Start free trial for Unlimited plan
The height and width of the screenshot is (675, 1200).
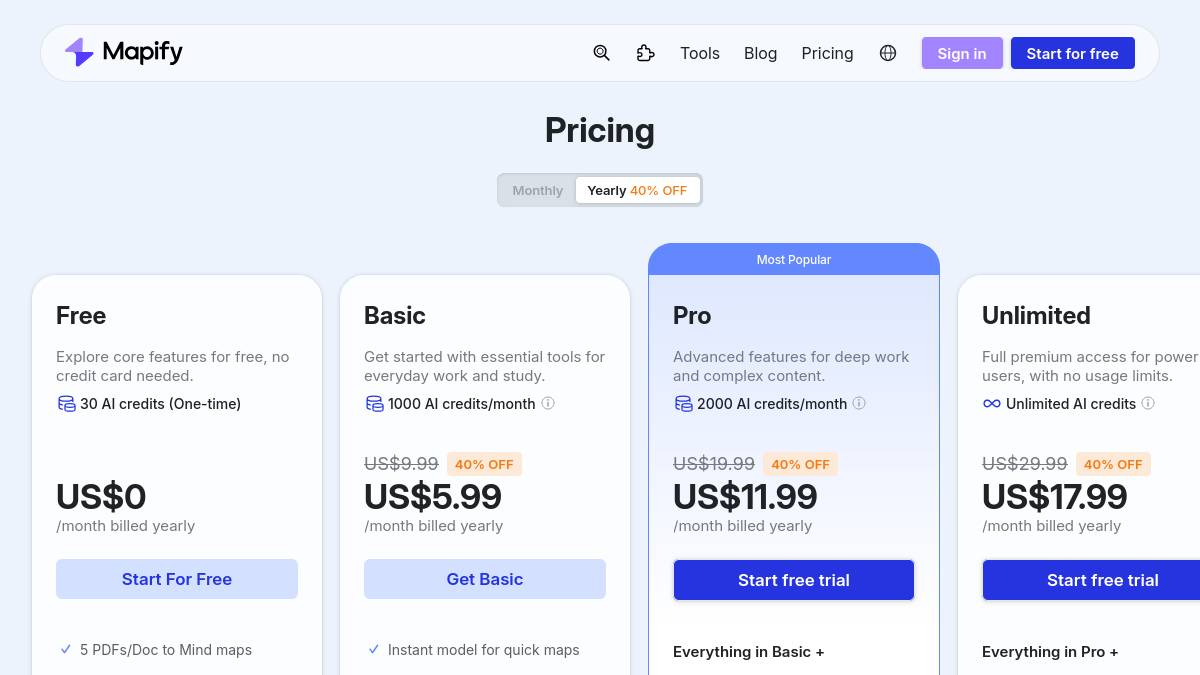coord(1102,580)
